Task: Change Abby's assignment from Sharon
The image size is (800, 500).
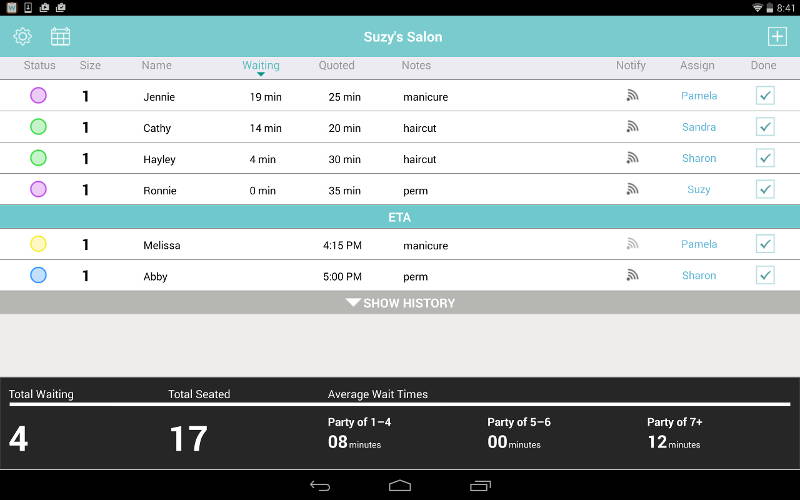Action: pyautogui.click(x=699, y=275)
